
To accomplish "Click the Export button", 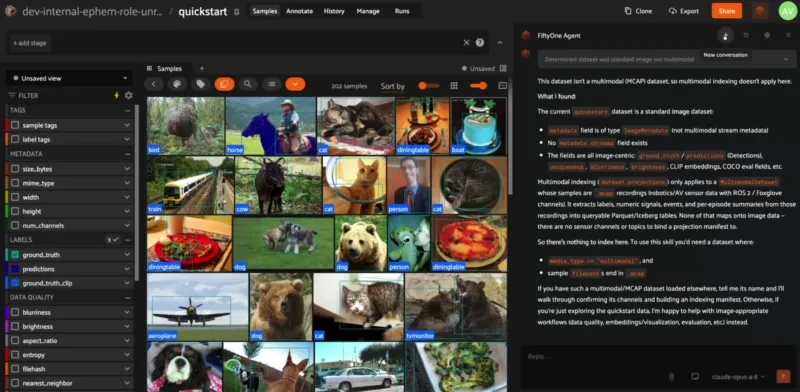I will coord(684,11).
